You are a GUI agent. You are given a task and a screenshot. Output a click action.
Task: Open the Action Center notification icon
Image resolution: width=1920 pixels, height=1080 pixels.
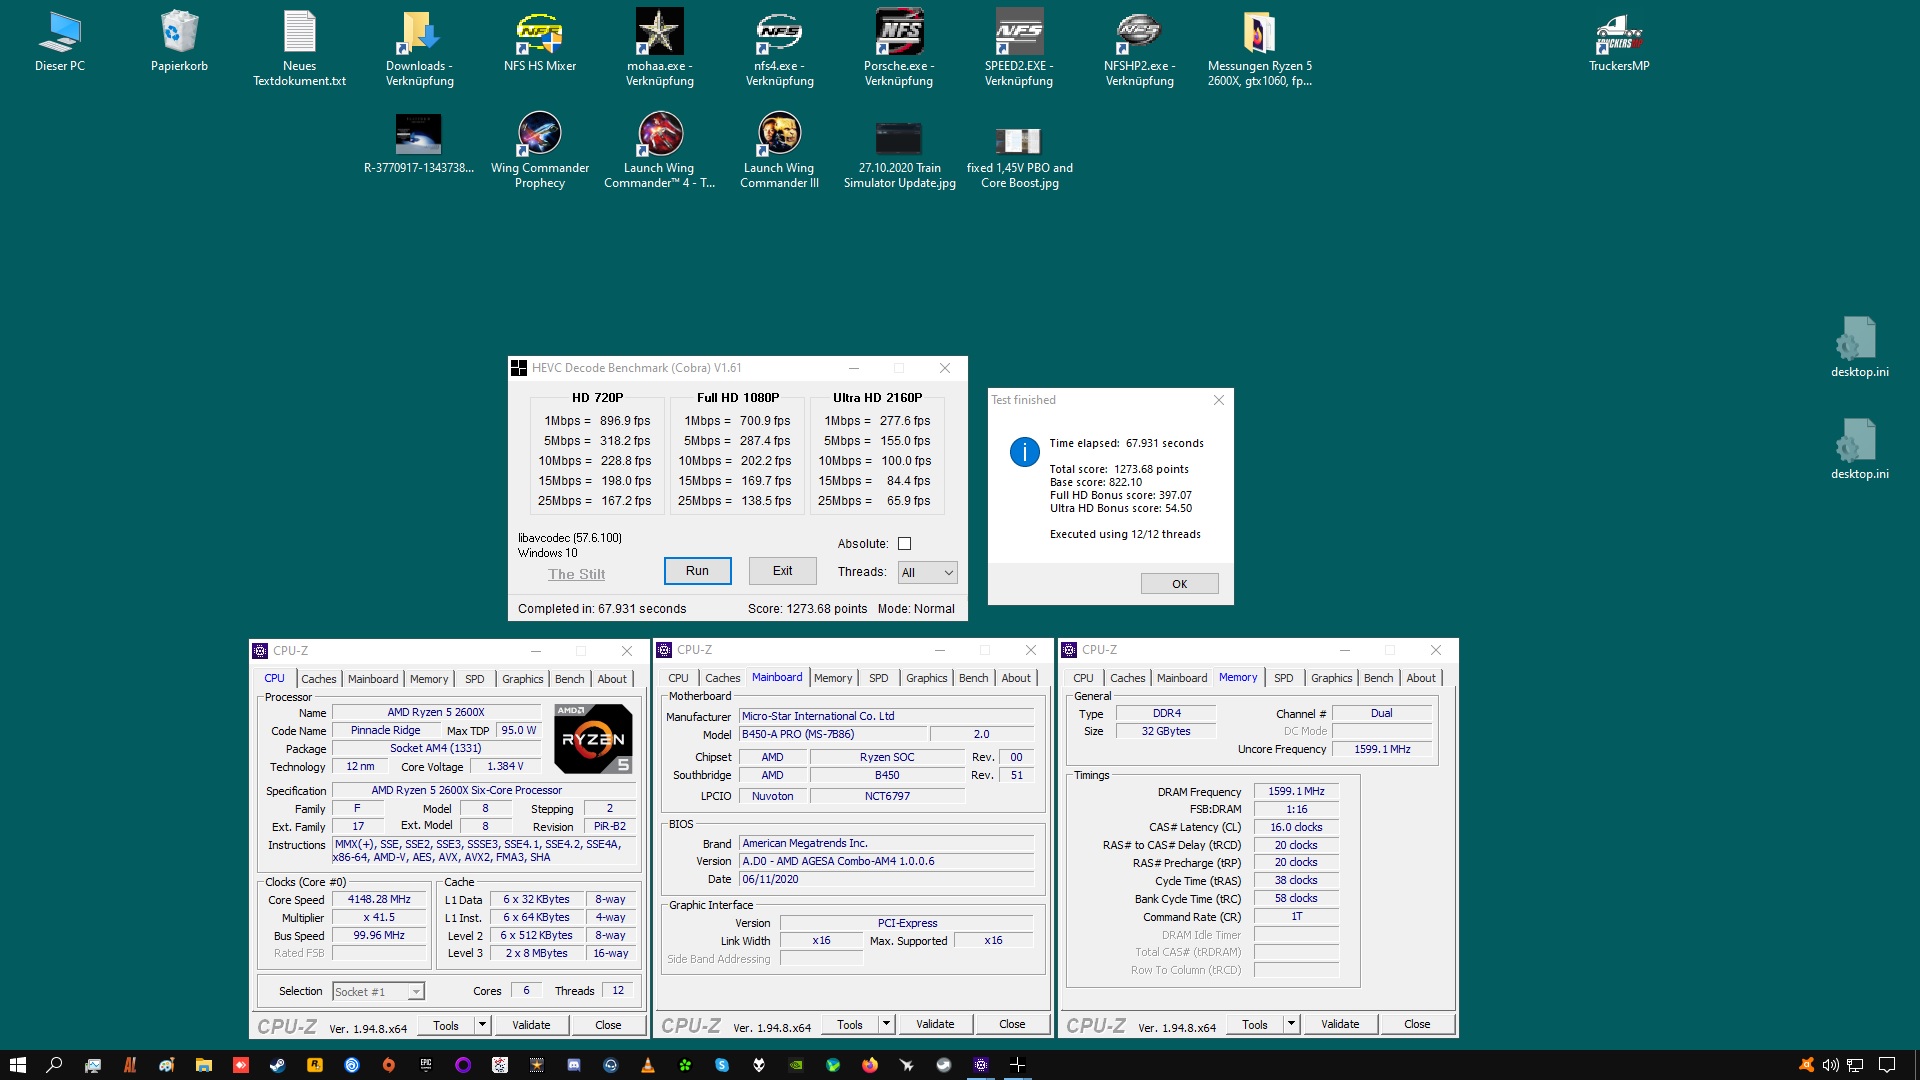[1887, 1065]
